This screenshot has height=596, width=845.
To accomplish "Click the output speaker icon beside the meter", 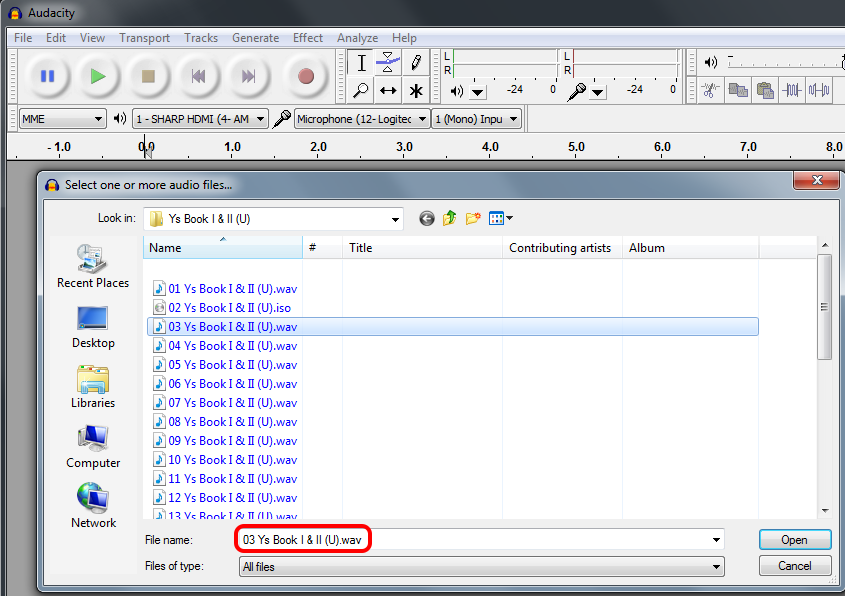I will pos(457,91).
